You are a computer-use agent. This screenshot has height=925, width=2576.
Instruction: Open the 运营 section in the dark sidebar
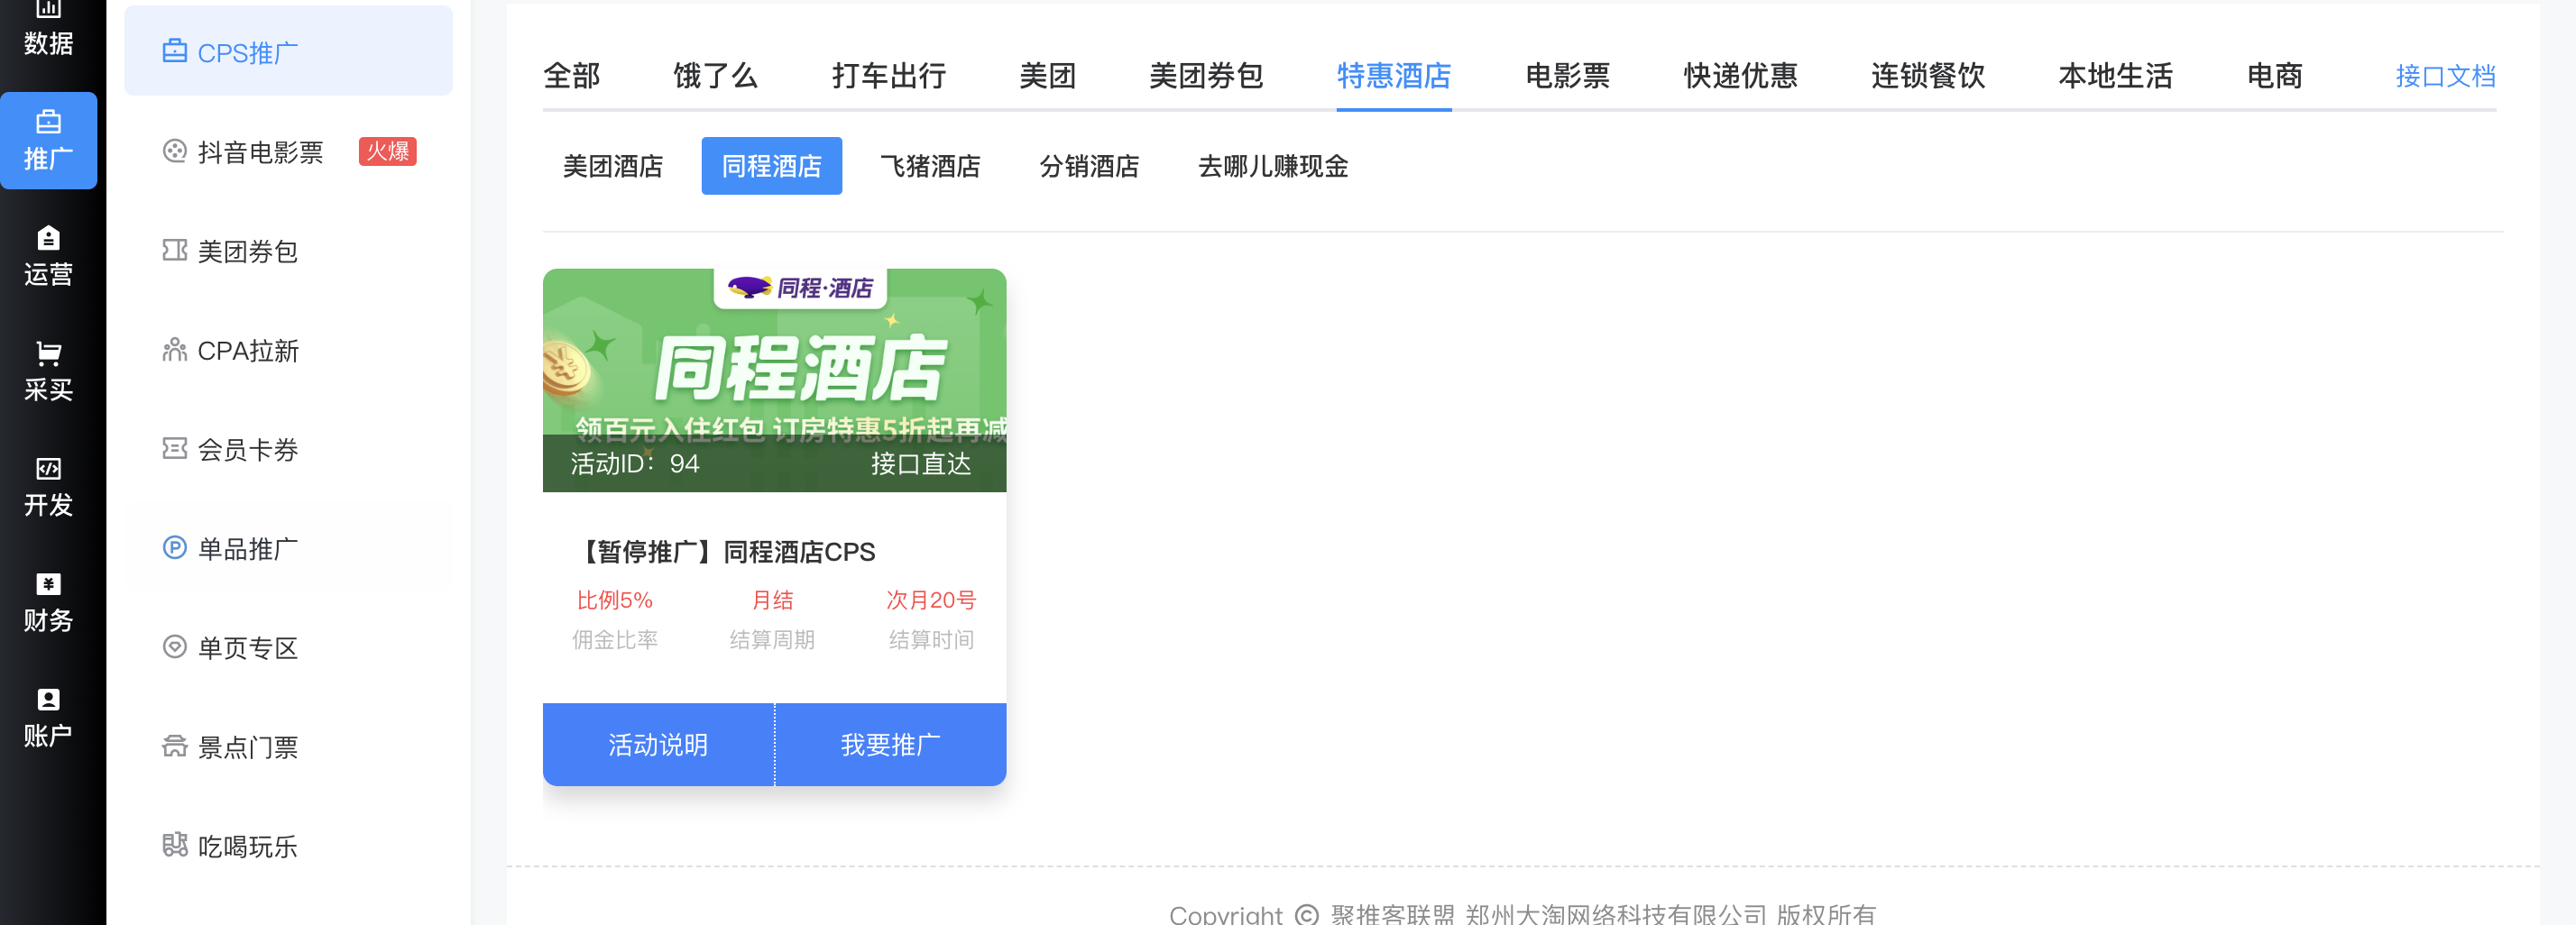click(x=48, y=256)
